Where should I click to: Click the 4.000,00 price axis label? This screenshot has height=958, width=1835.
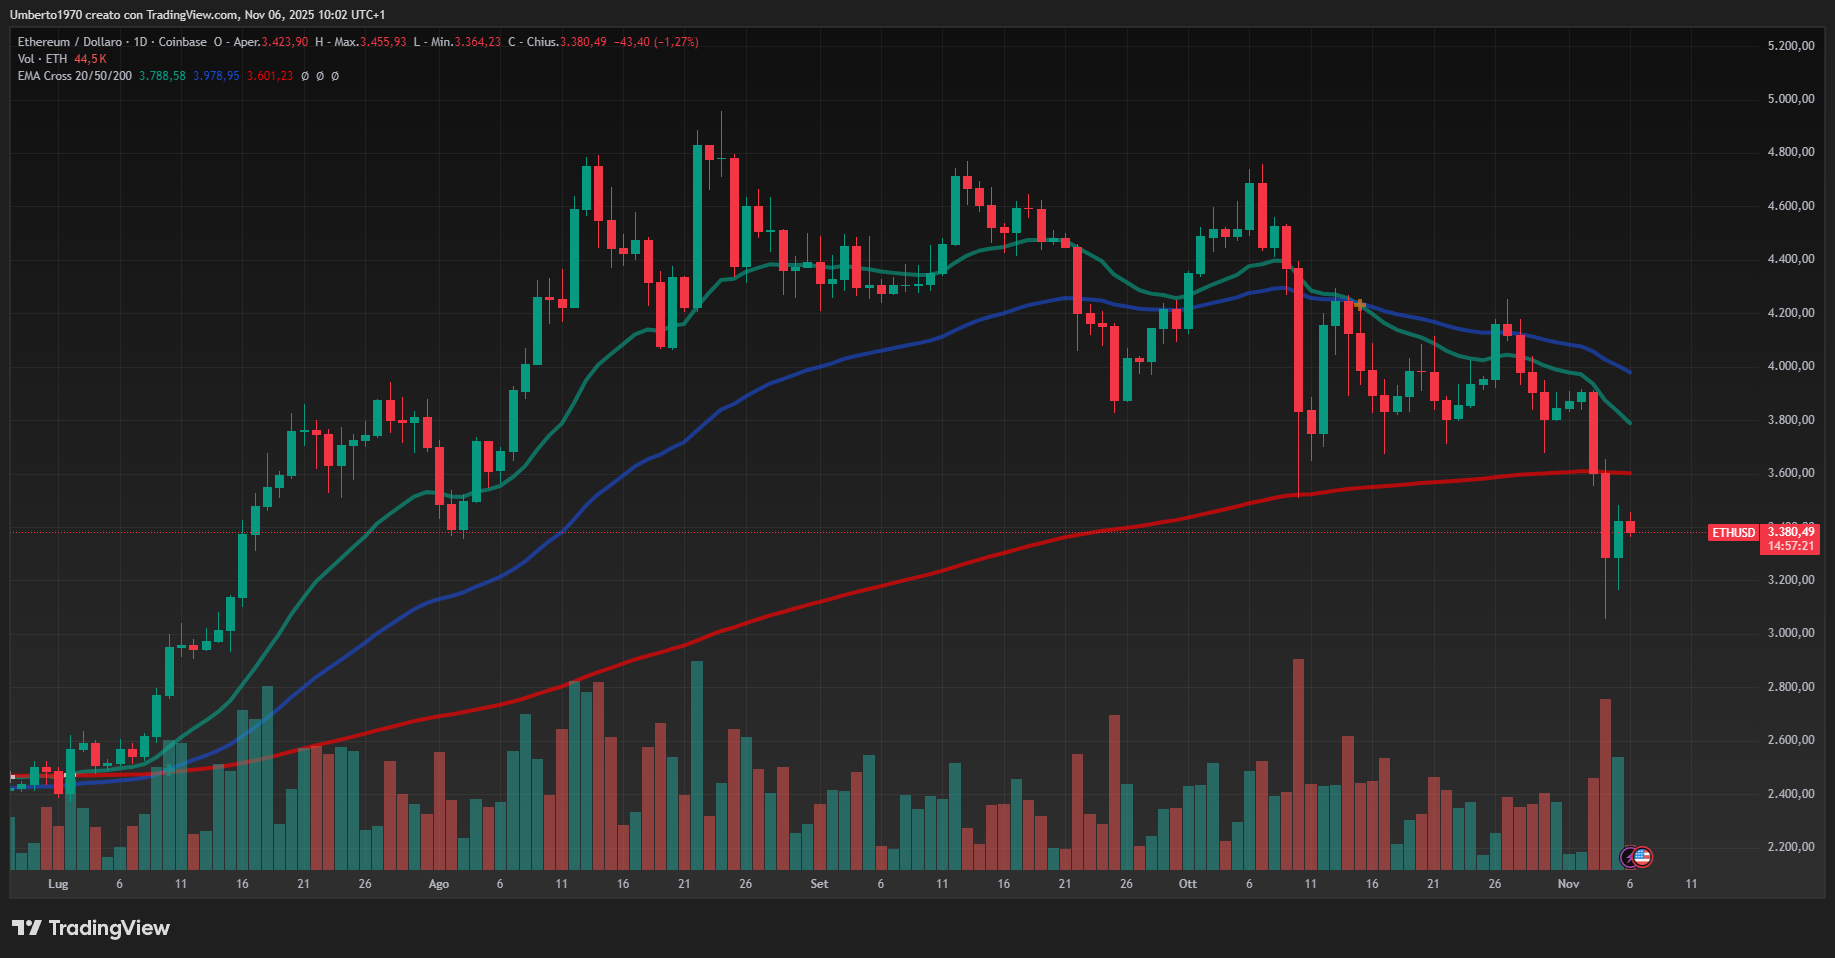pos(1791,366)
